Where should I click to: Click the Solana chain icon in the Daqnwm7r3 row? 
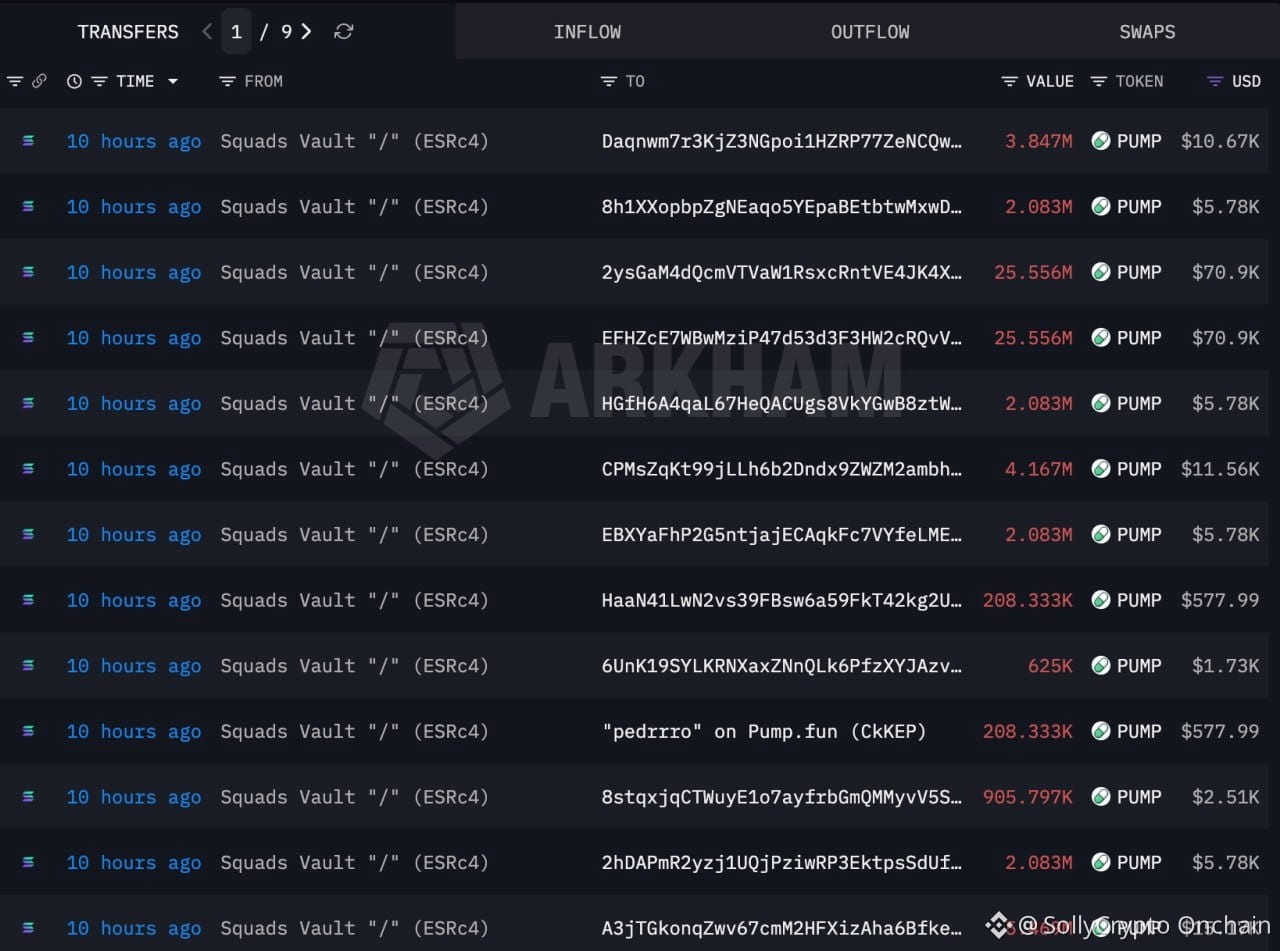(x=28, y=141)
